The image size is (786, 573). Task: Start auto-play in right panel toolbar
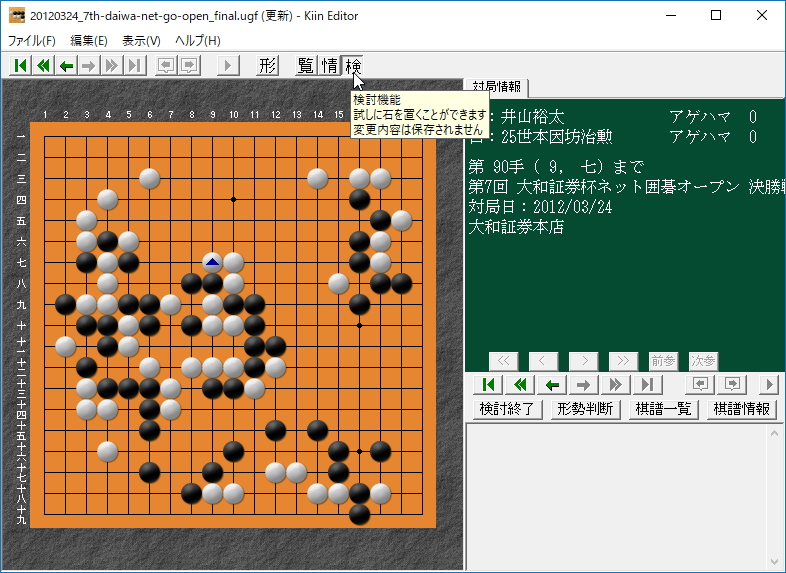(x=769, y=385)
